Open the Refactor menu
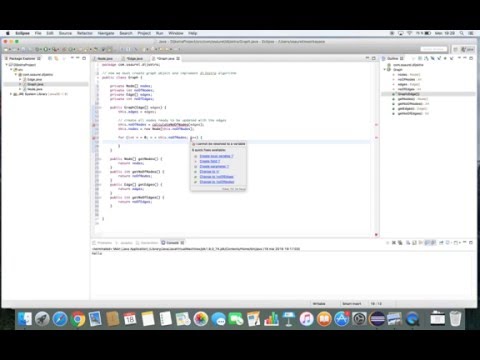This screenshot has height=360, width=480. pos(85,33)
